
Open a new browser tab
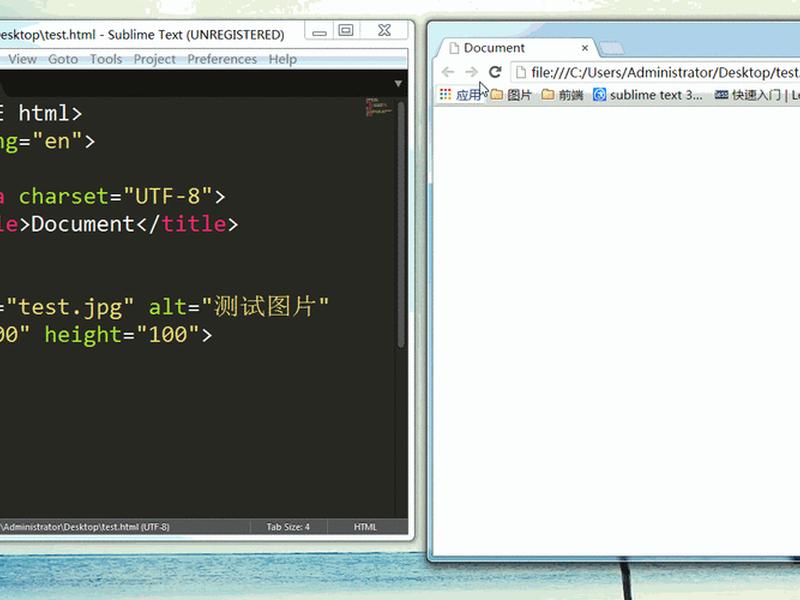(611, 48)
